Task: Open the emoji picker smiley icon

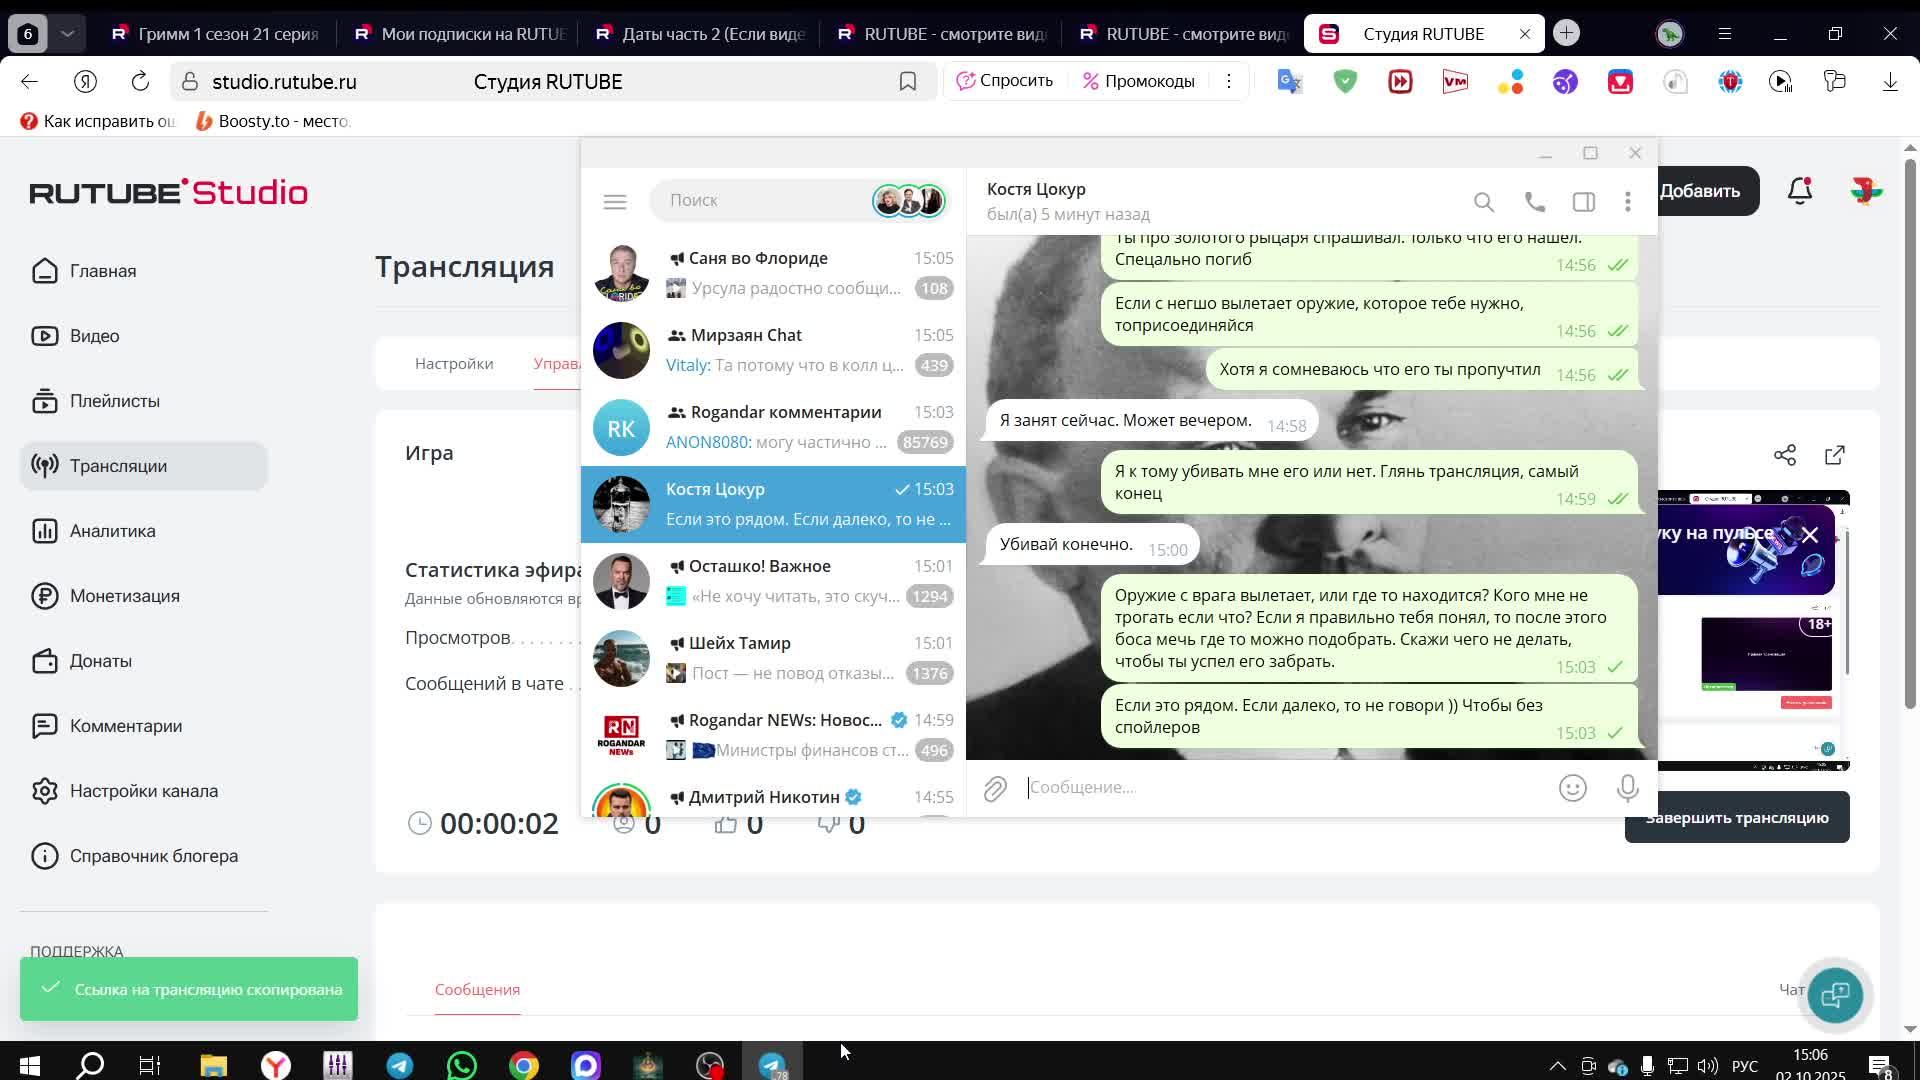Action: point(1572,788)
